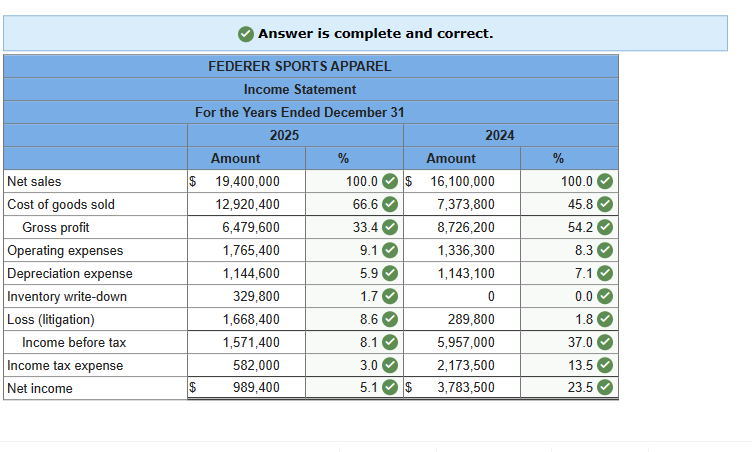Click the 'FEDERER SPORTS APPAREL' title
This screenshot has width=752, height=452.
pyautogui.click(x=300, y=66)
